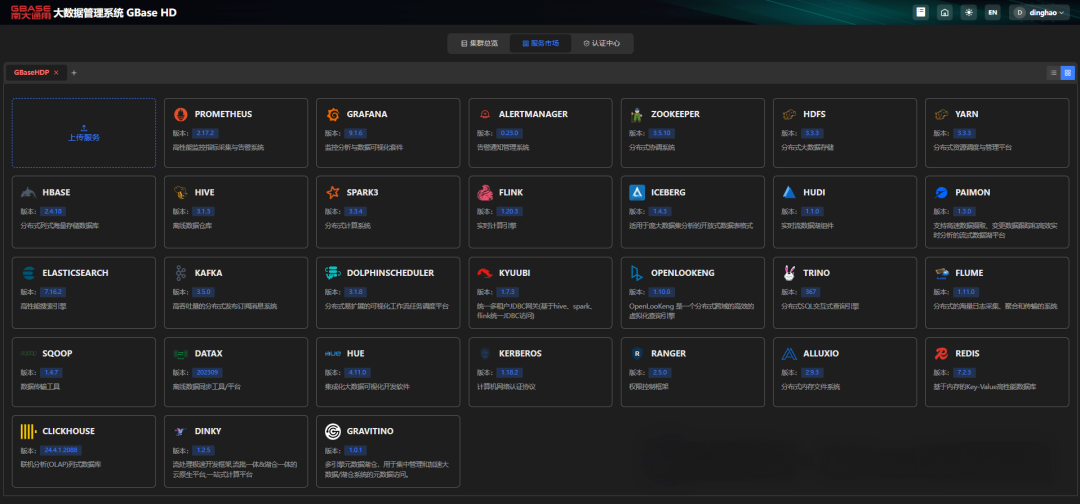Click the SQOOP service title

point(57,353)
